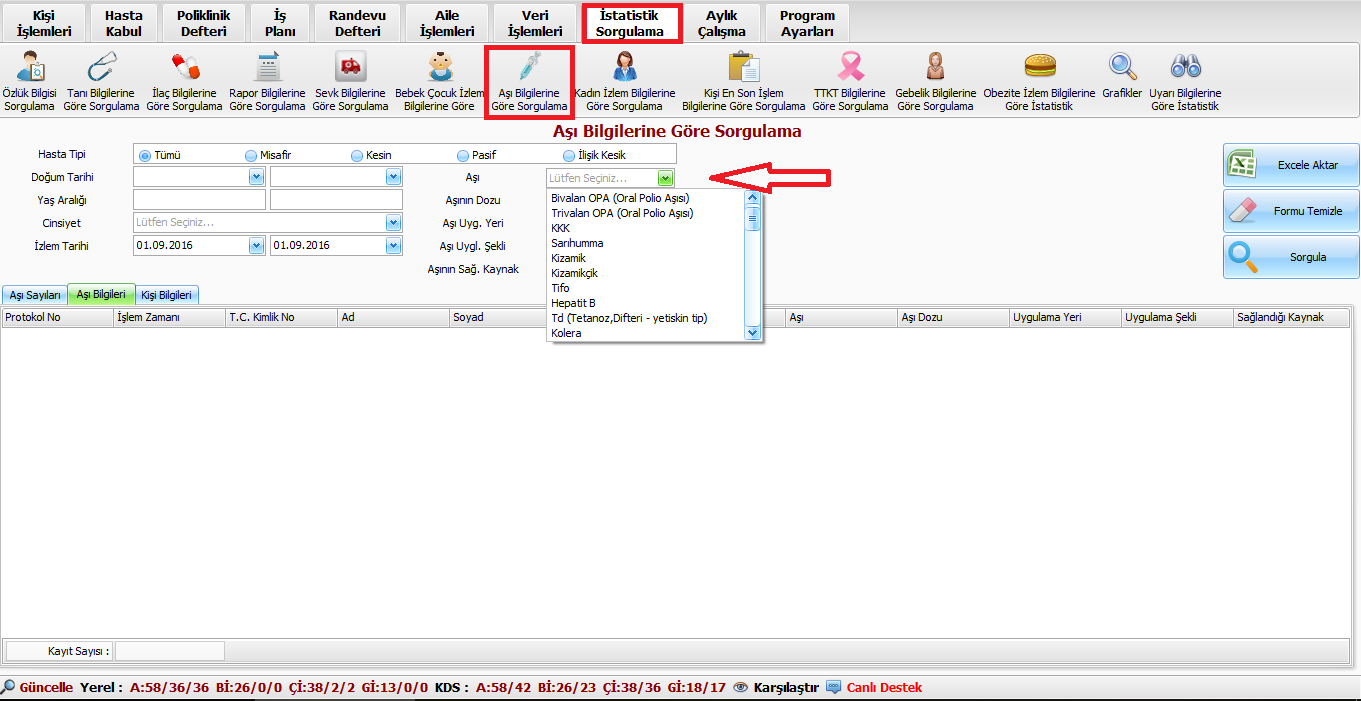The width and height of the screenshot is (1361, 701).
Task: Collapse the Aşı dropdown via its arrow
Action: coord(665,178)
